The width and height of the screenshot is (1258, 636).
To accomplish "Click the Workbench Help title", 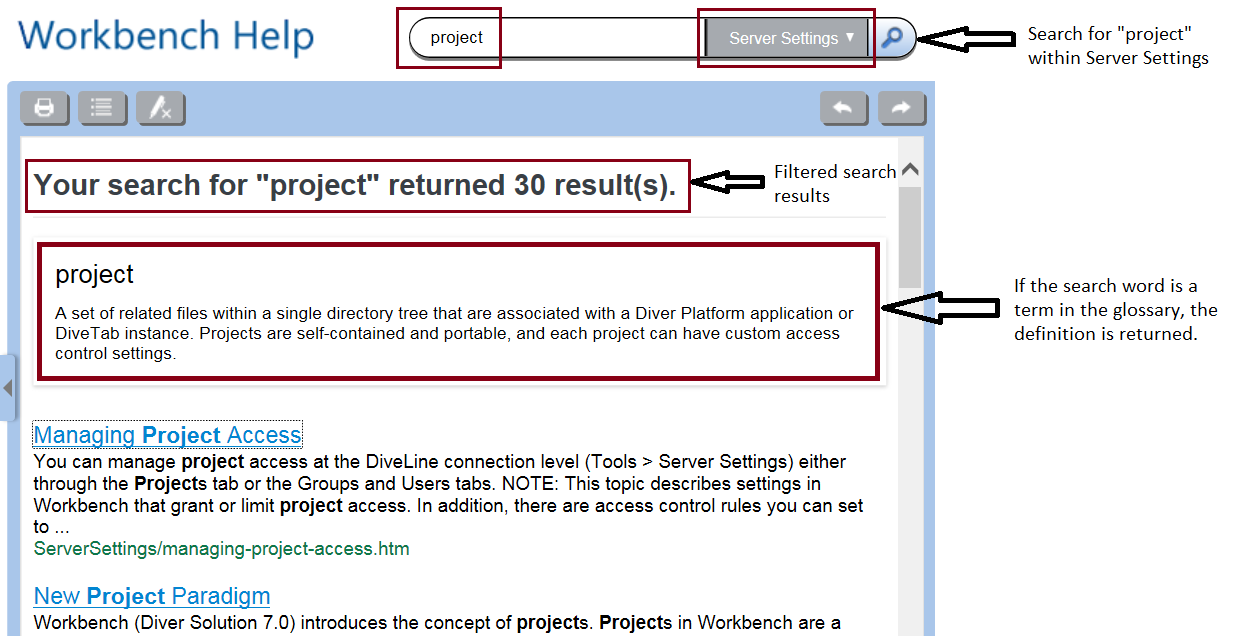I will coord(166,36).
